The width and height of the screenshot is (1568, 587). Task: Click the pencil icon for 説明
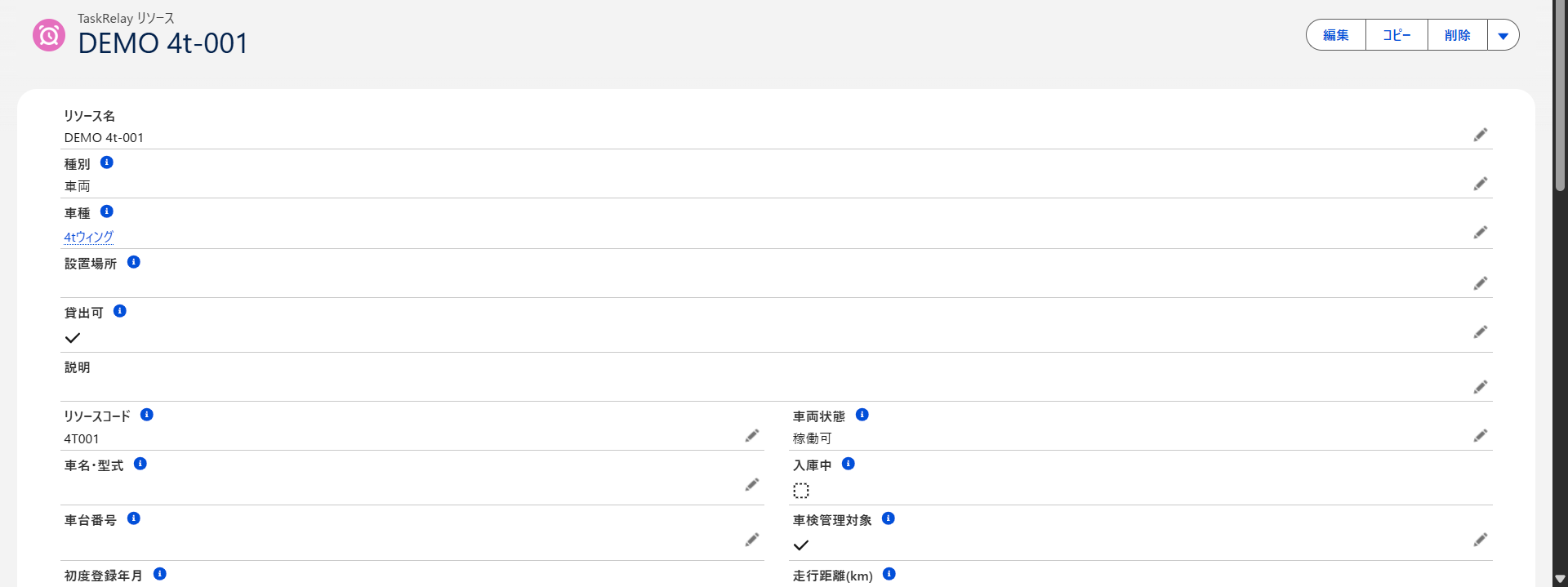(1480, 387)
